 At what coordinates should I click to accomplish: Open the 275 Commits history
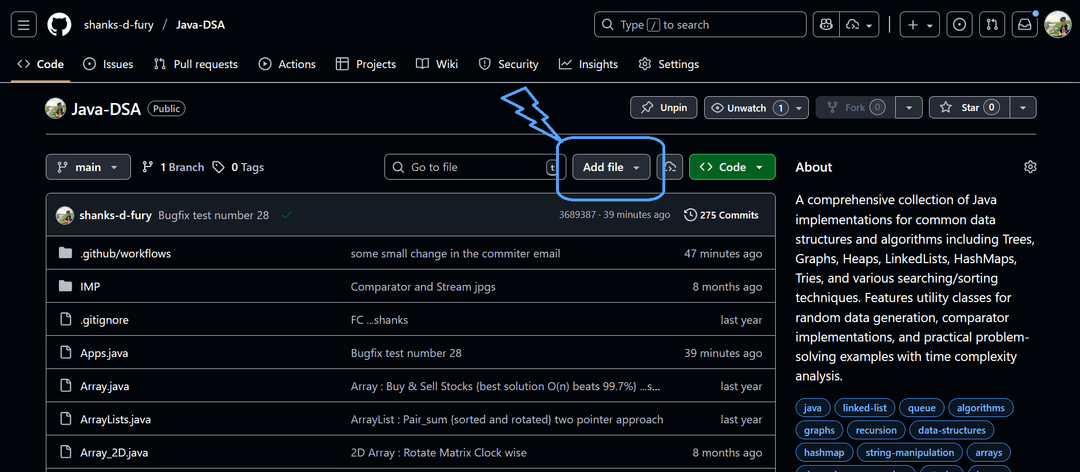721,215
